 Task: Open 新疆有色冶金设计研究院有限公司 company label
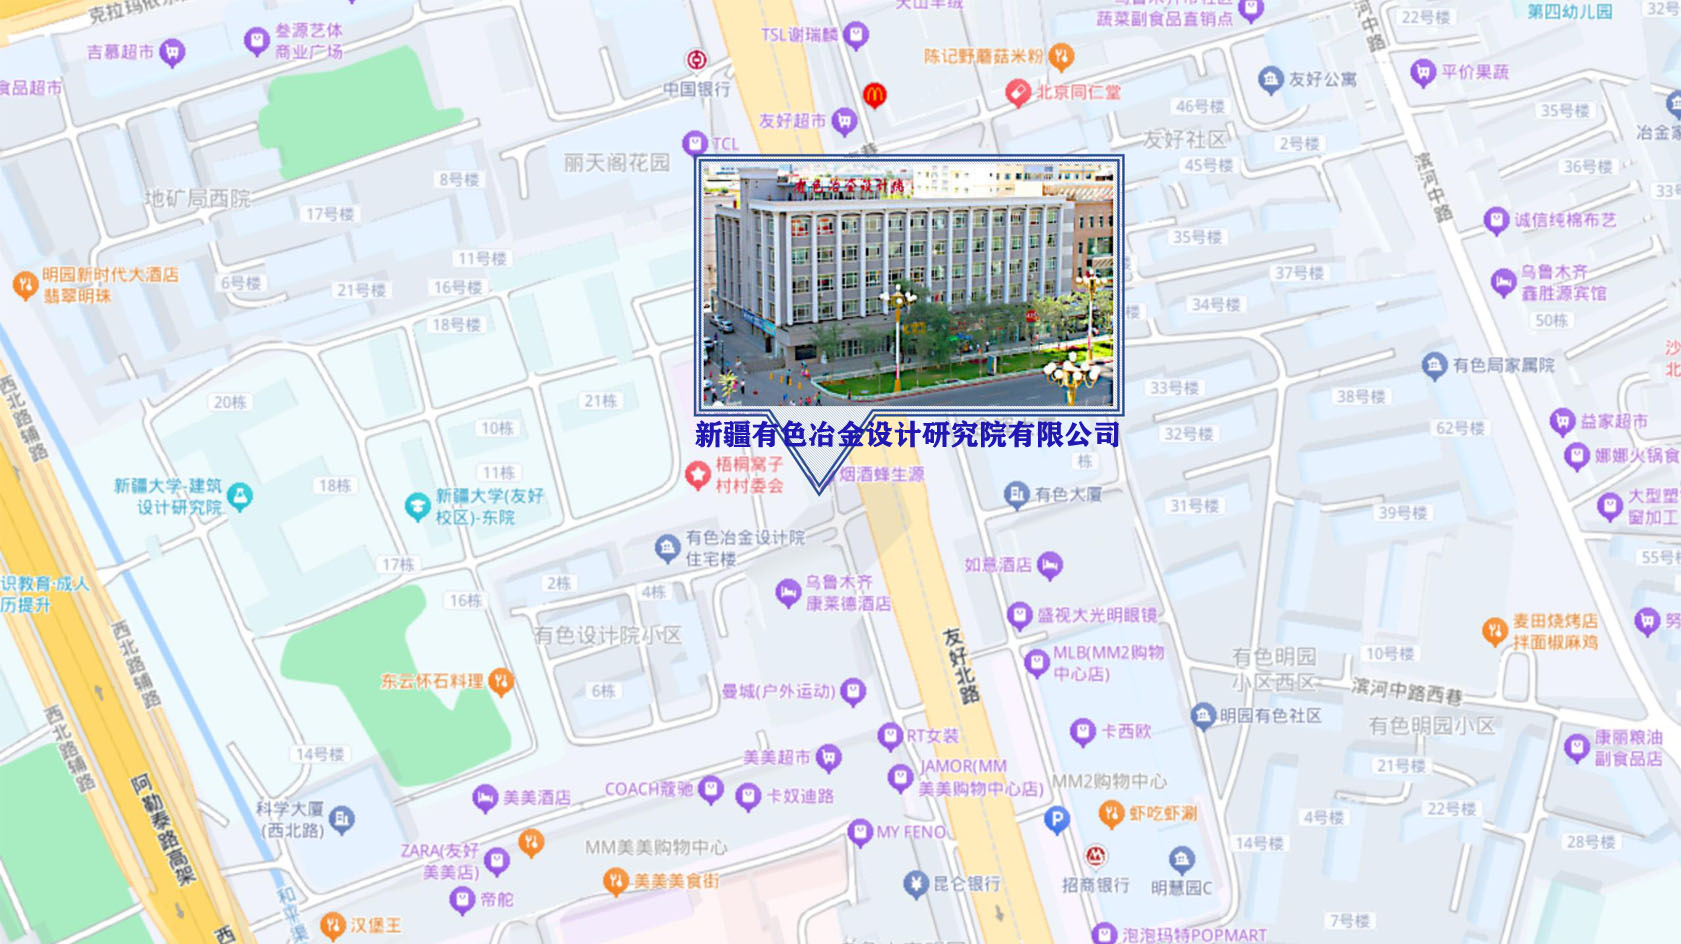coord(908,433)
